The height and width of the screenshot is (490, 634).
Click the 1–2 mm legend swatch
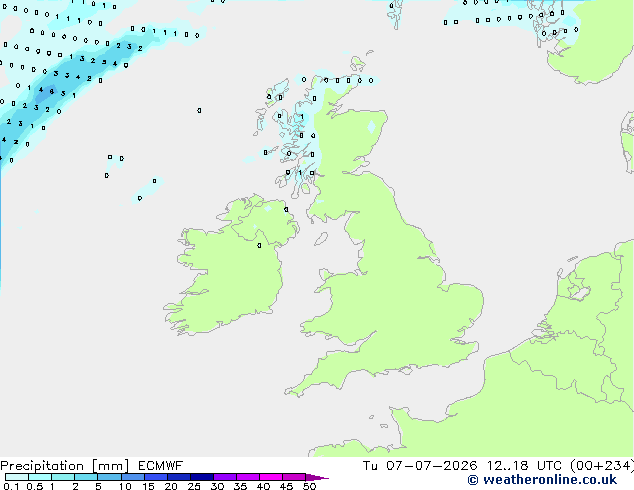coord(63,477)
